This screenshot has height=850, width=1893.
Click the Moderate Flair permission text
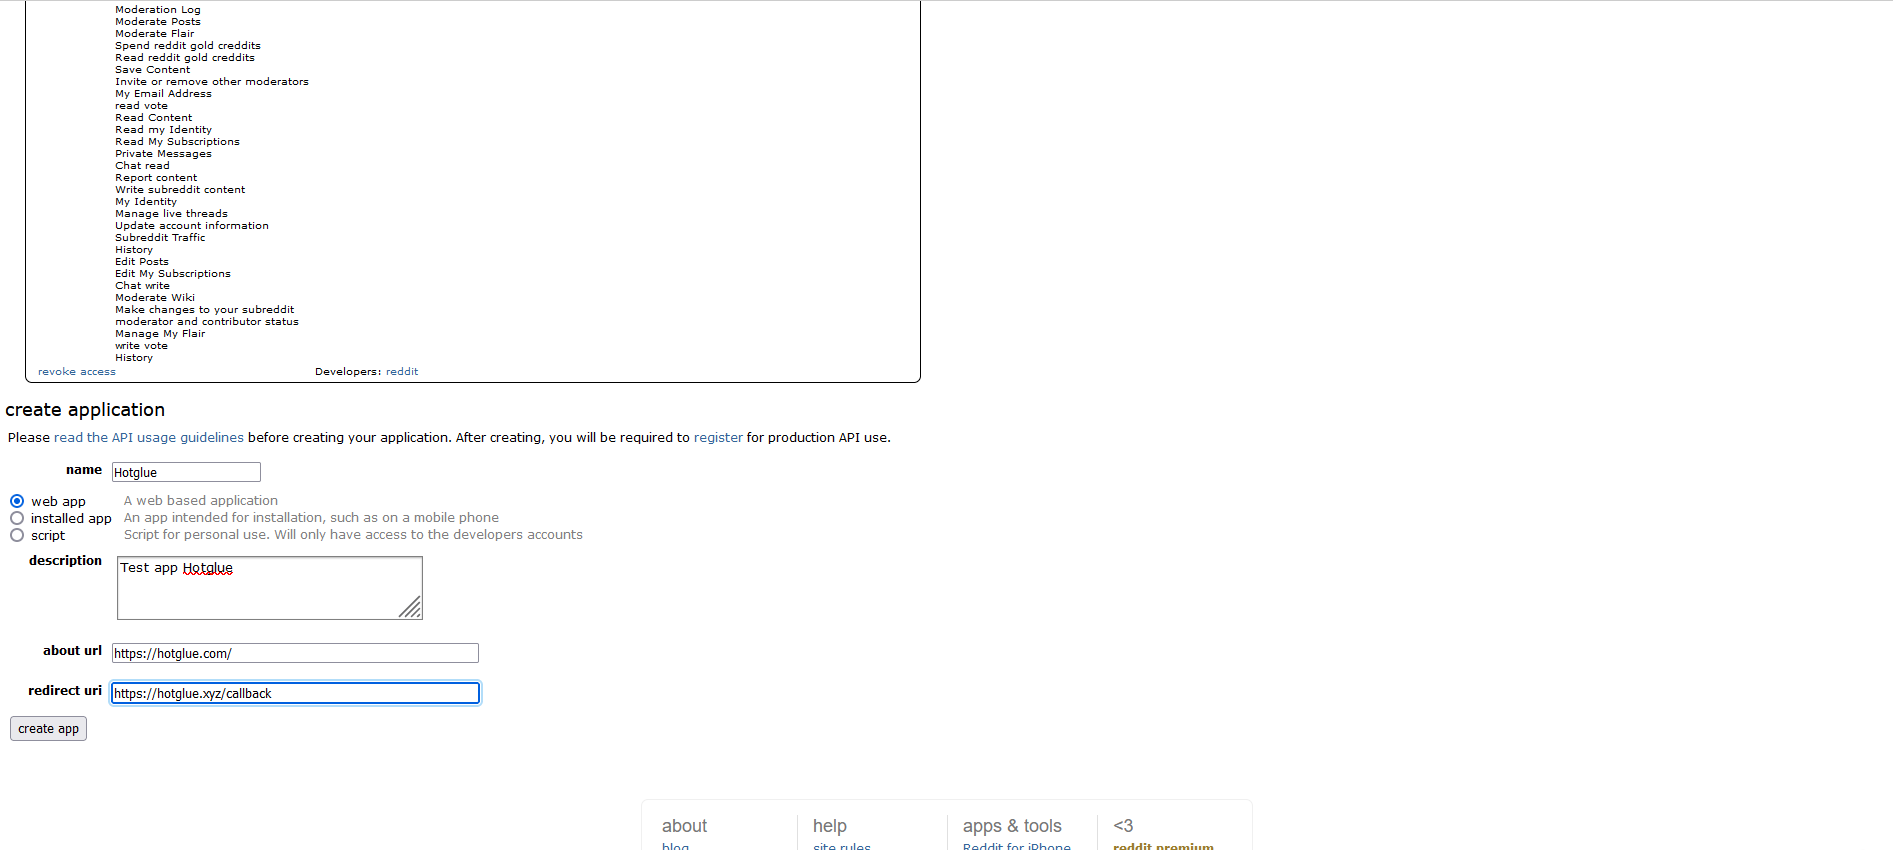click(155, 34)
